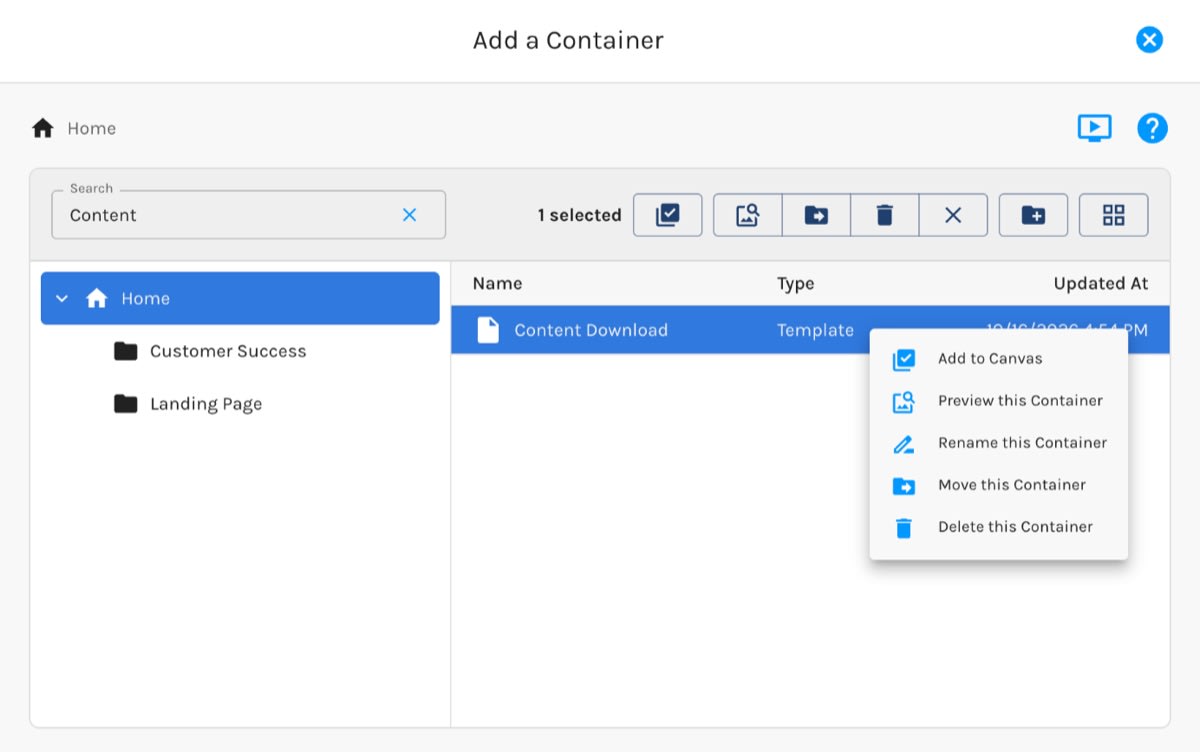Open the help question mark icon

click(1153, 128)
